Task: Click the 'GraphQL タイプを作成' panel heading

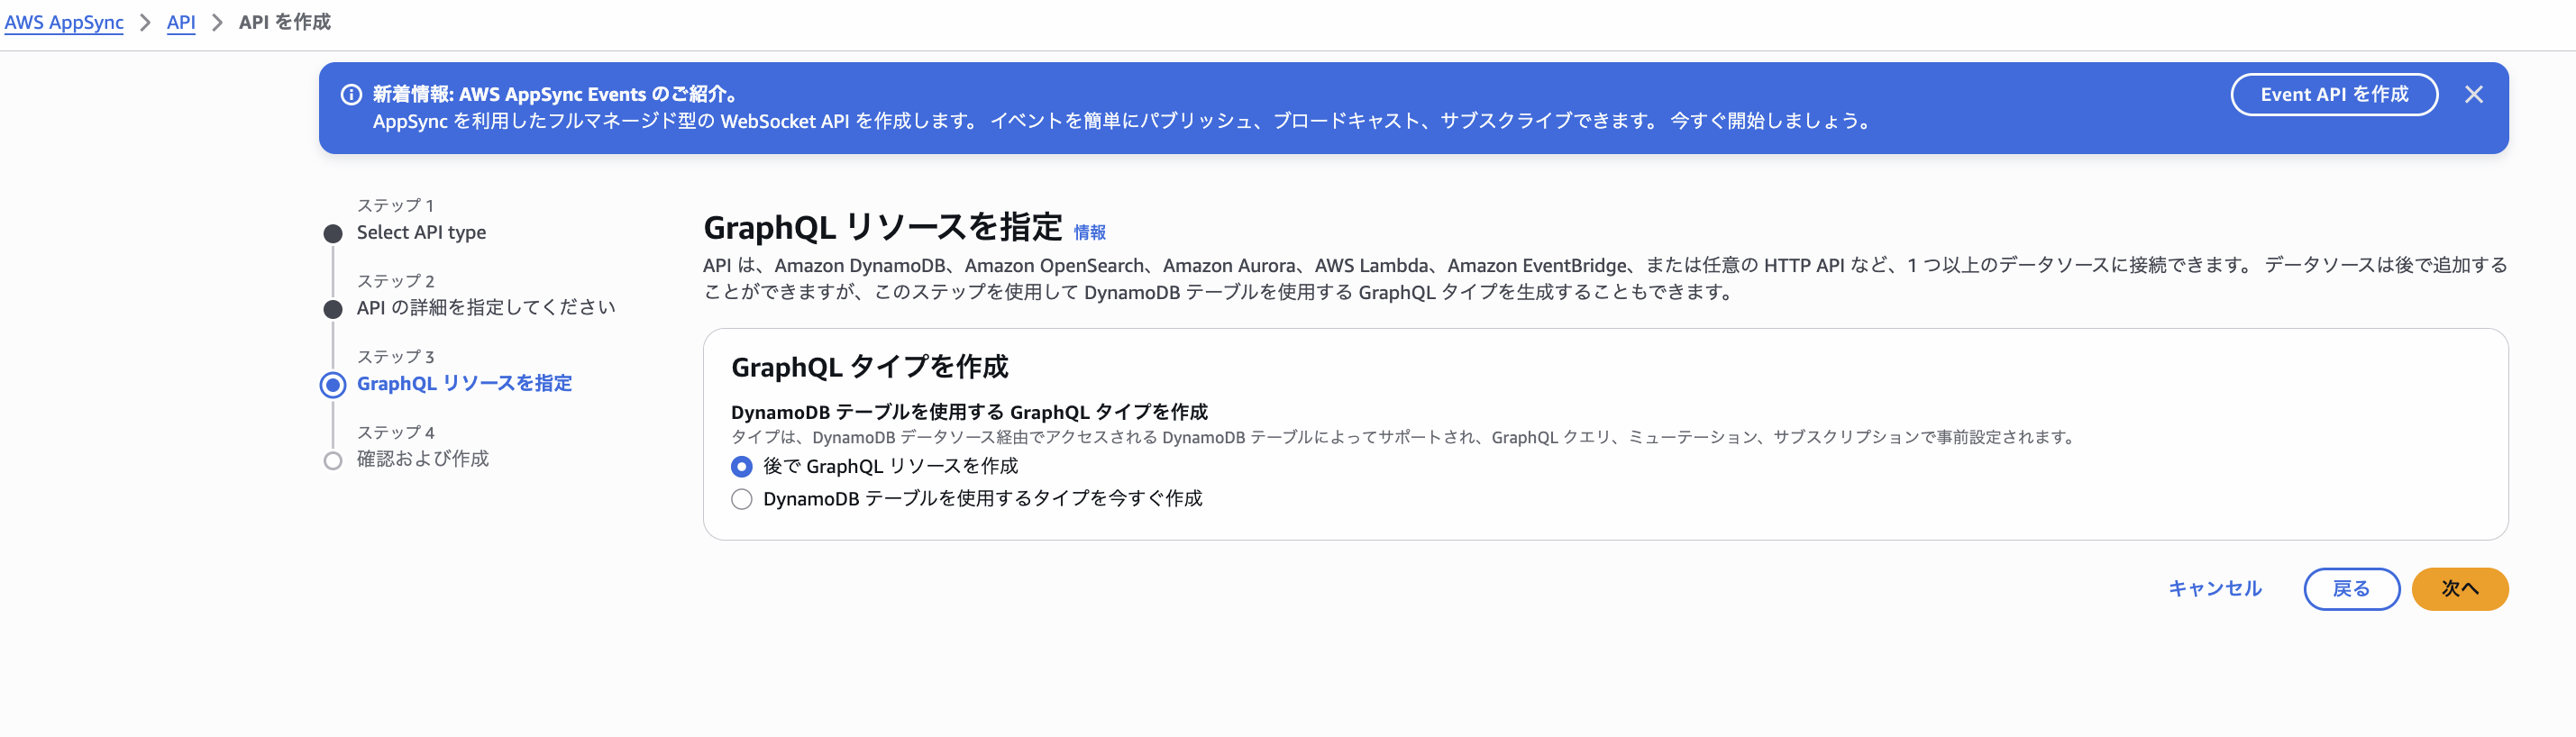Action: coord(870,366)
